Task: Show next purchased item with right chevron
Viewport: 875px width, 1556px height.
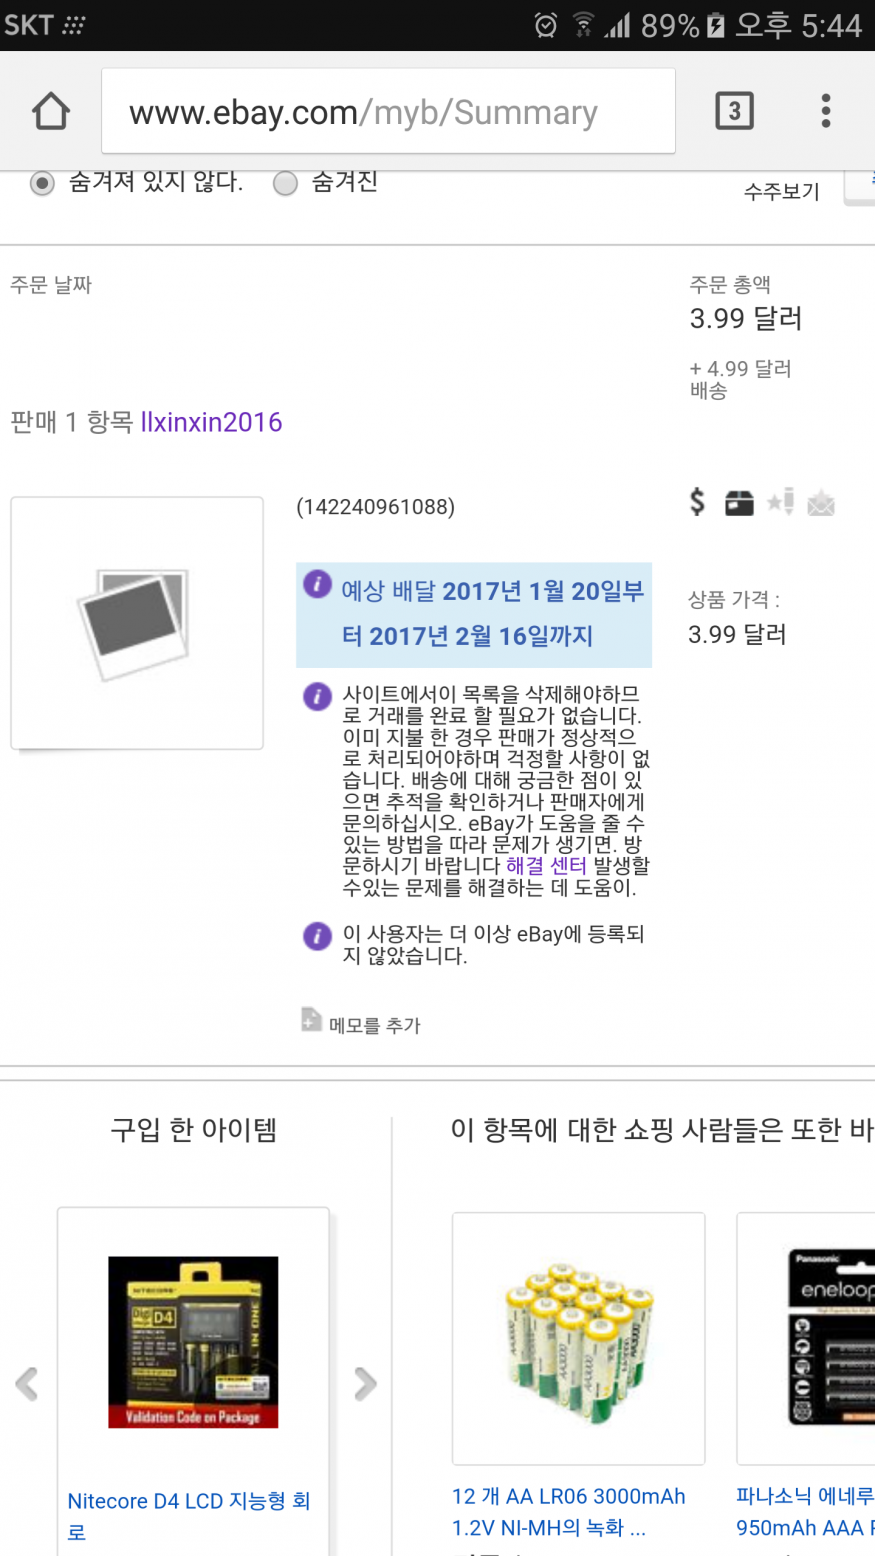Action: tap(365, 1384)
